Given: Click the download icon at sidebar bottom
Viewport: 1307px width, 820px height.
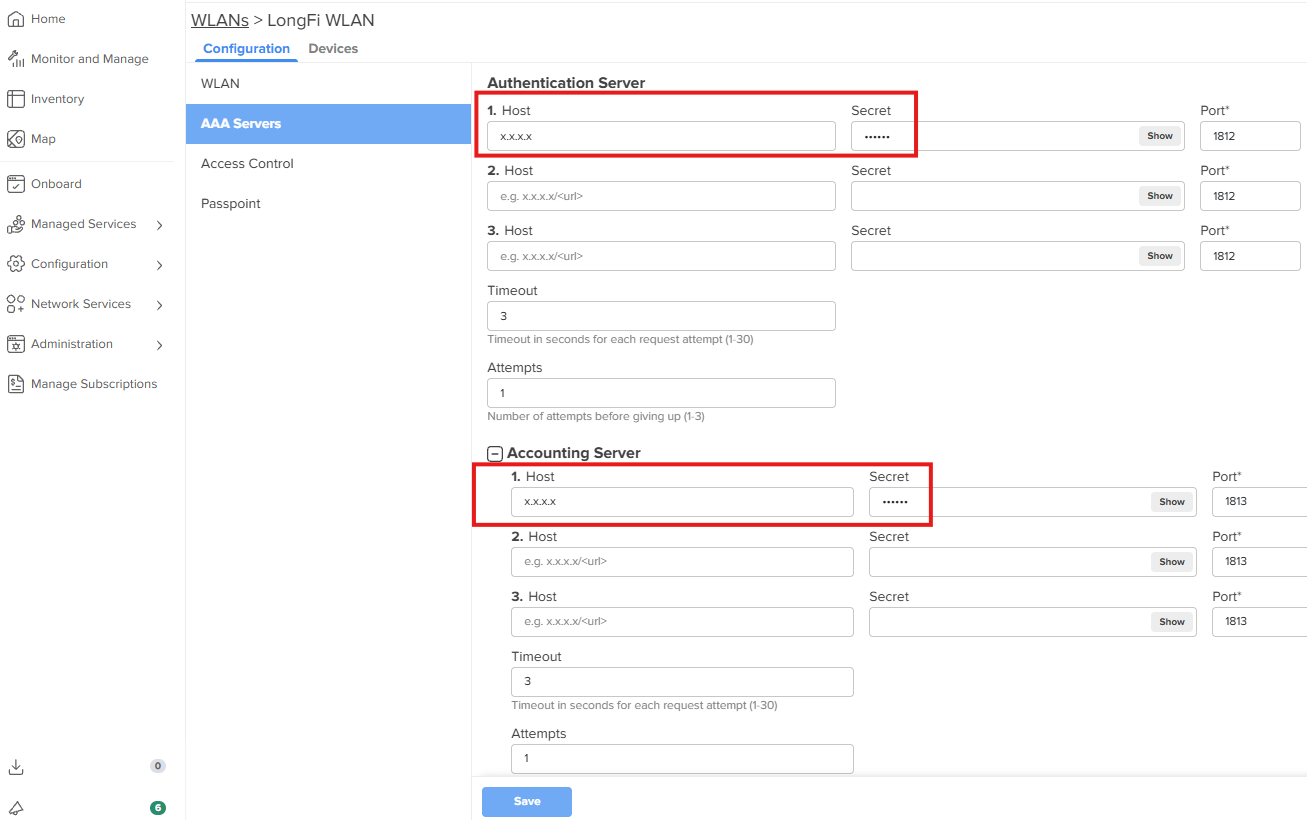Looking at the screenshot, I should pyautogui.click(x=15, y=767).
